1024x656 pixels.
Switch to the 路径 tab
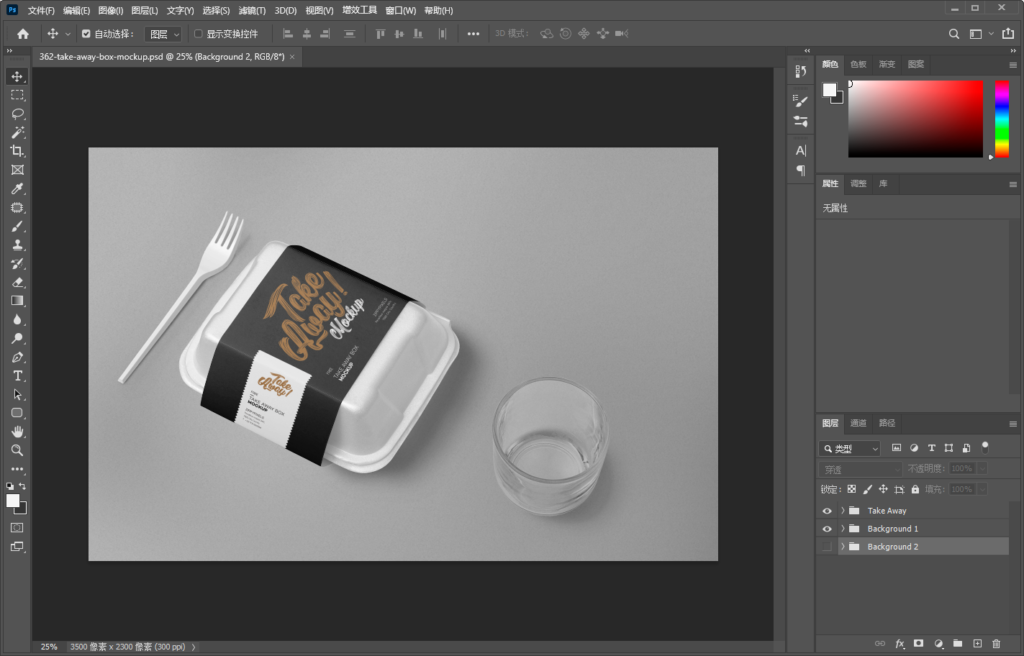point(887,423)
